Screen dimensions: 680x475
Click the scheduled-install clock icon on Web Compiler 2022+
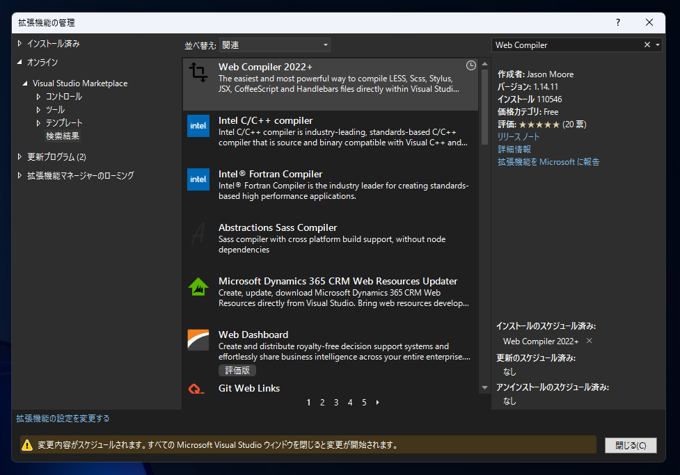pos(471,66)
